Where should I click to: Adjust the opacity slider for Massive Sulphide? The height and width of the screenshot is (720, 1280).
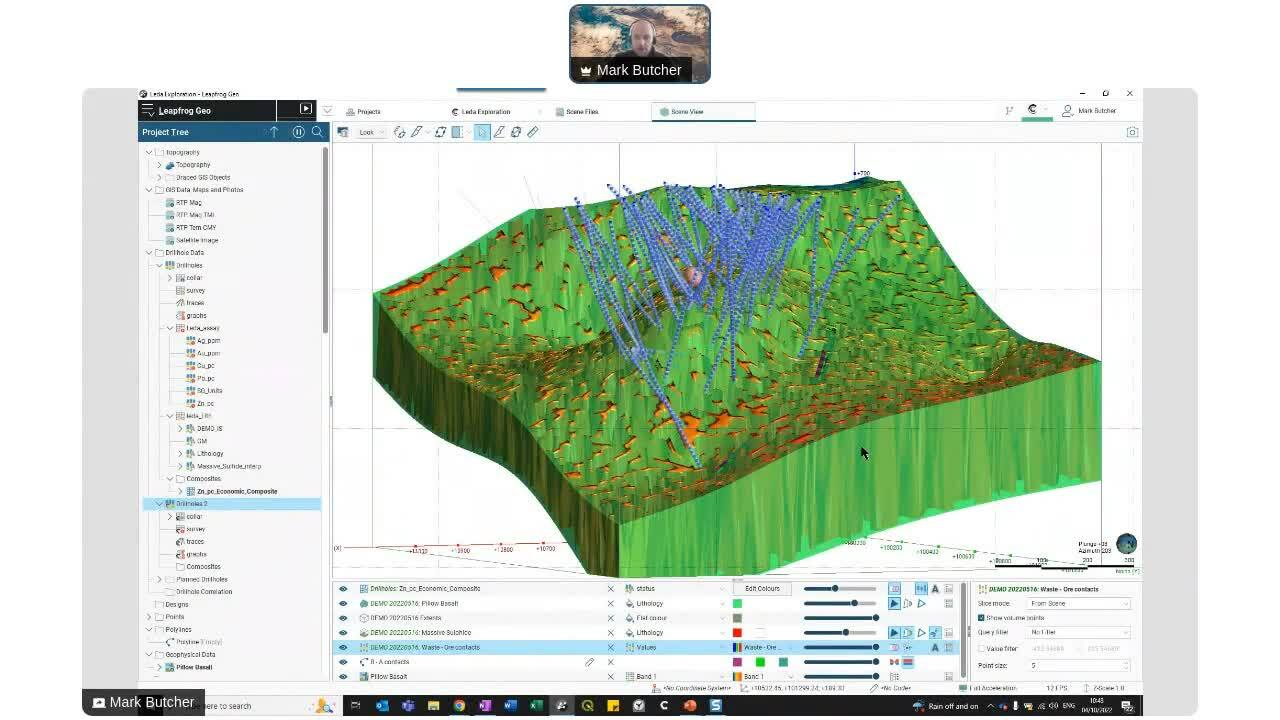click(x=839, y=633)
